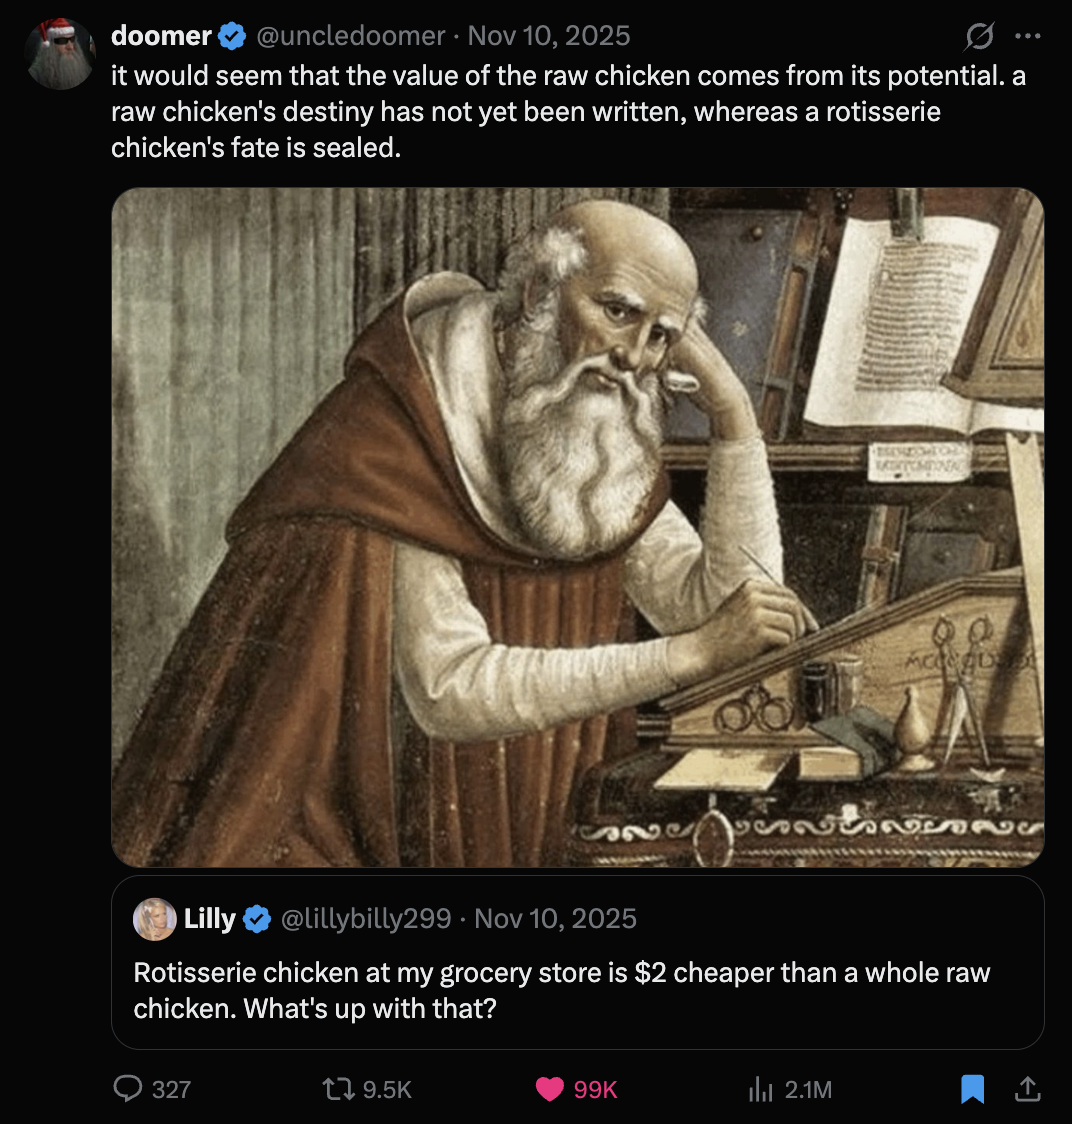Click the reply comment icon
The width and height of the screenshot is (1072, 1124).
click(x=128, y=1088)
